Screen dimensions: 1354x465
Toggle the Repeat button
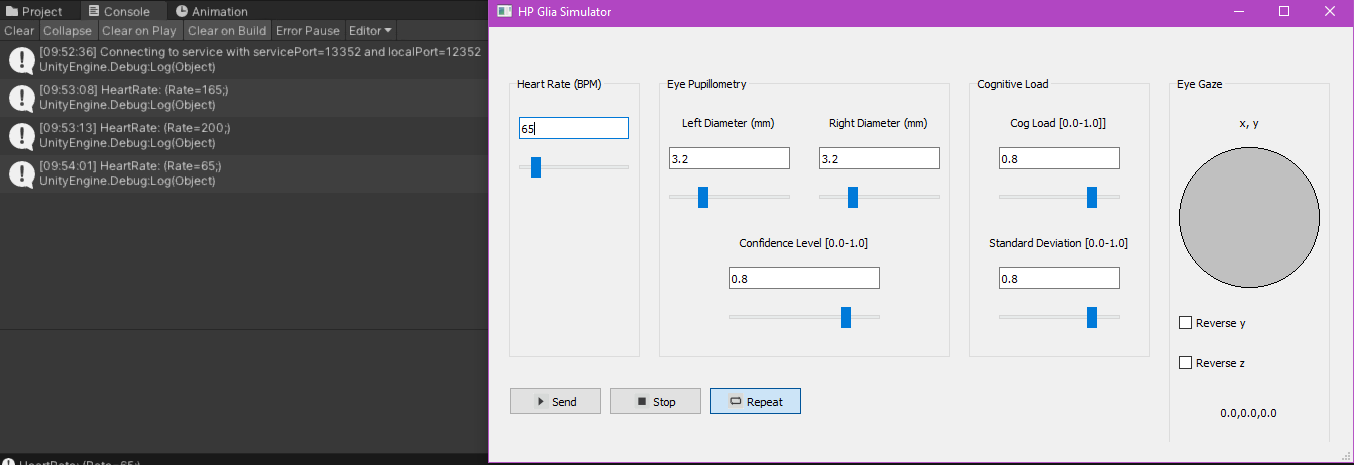coord(755,401)
